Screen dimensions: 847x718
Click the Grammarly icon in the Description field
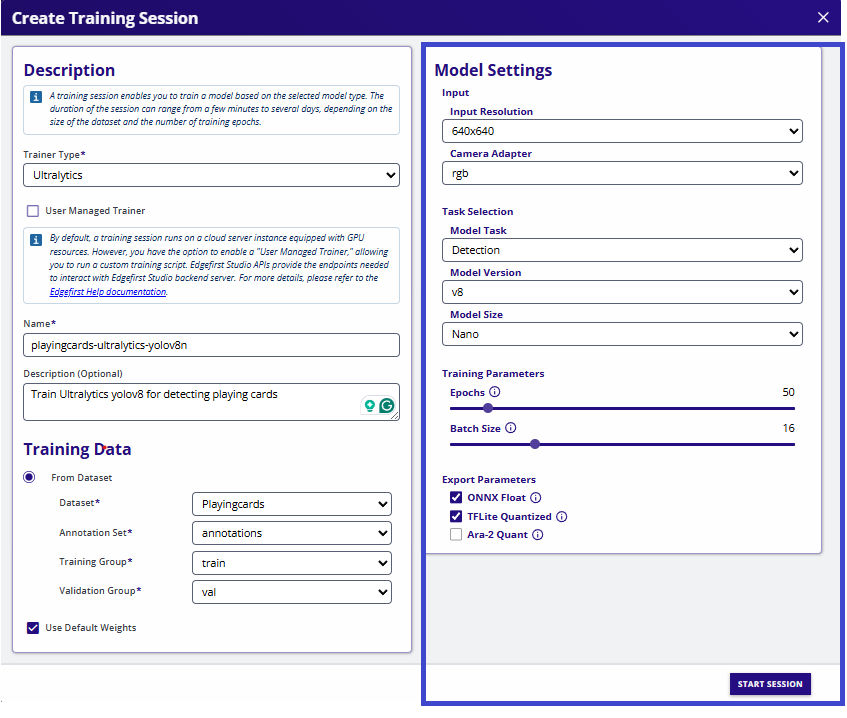[x=386, y=406]
